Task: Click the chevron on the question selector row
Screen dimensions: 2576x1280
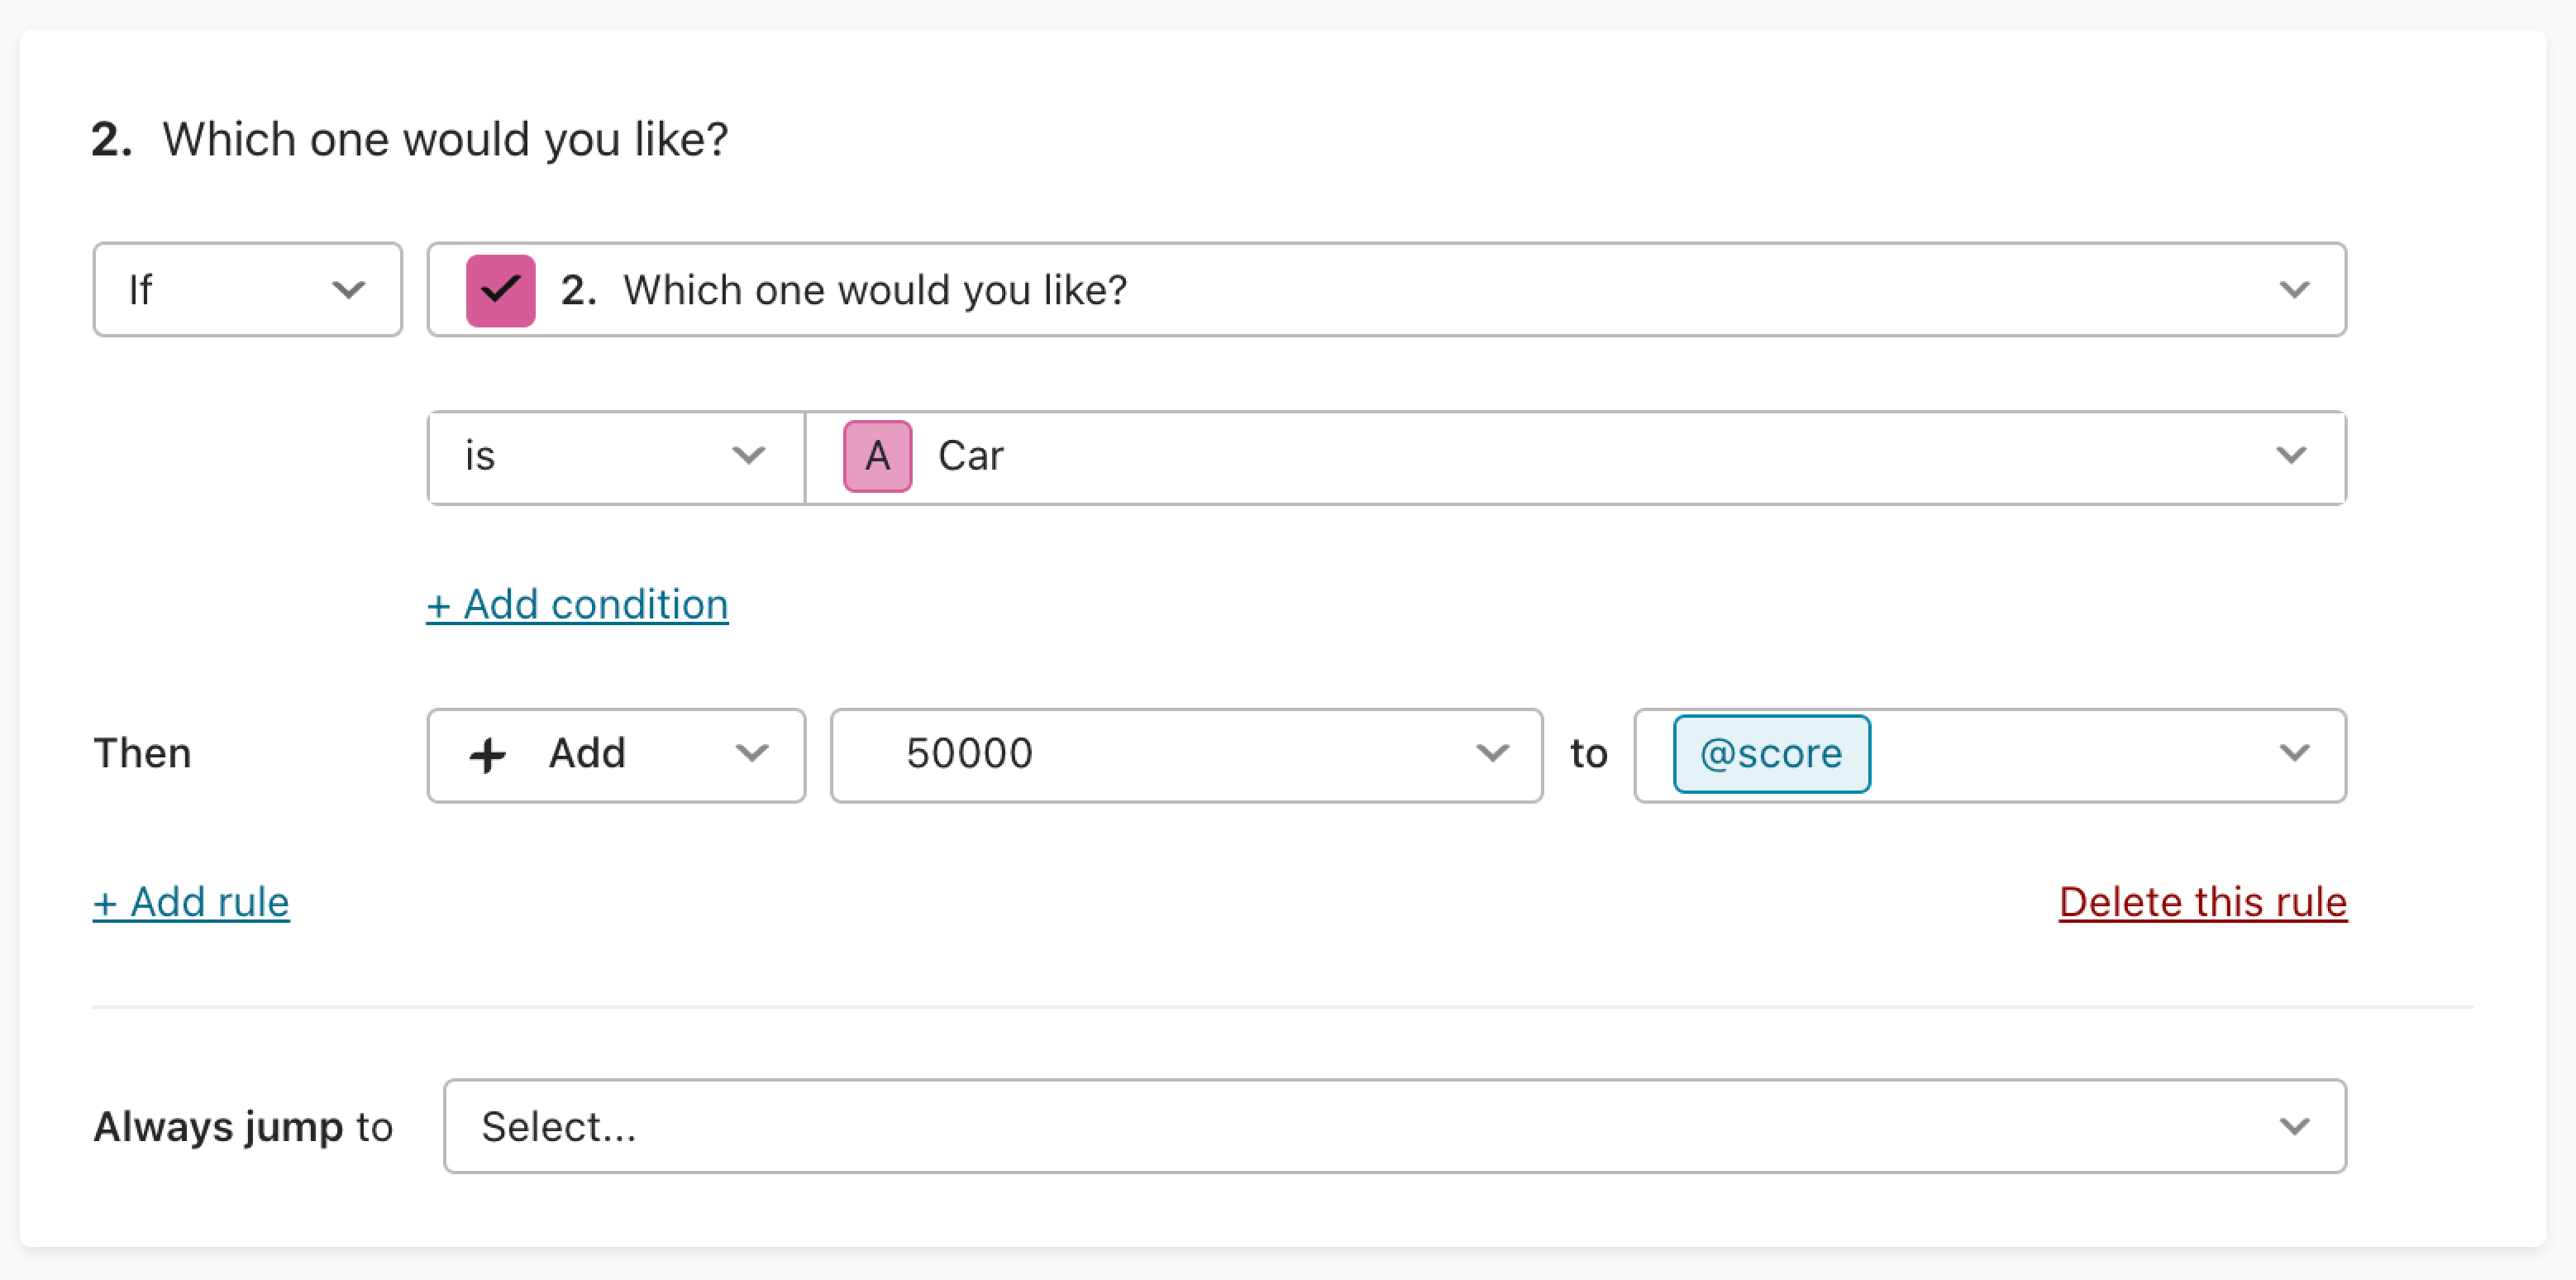Action: (x=2294, y=290)
